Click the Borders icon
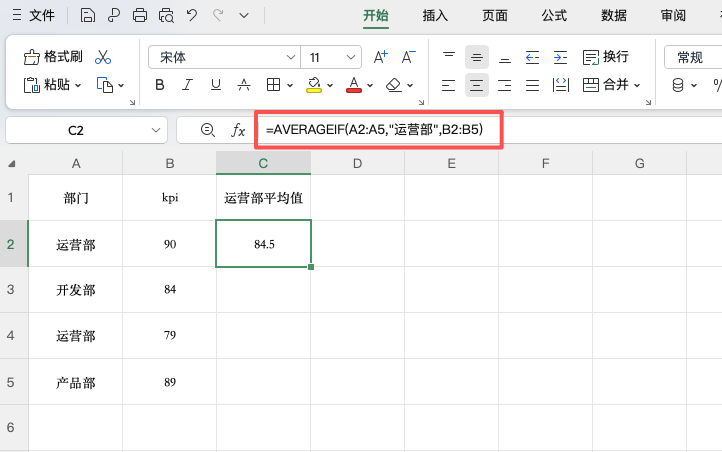The width and height of the screenshot is (722, 452). point(274,85)
